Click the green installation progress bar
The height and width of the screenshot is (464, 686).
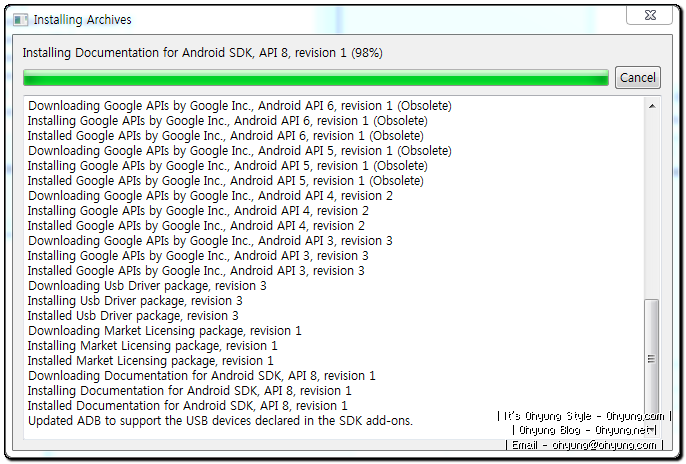[315, 77]
